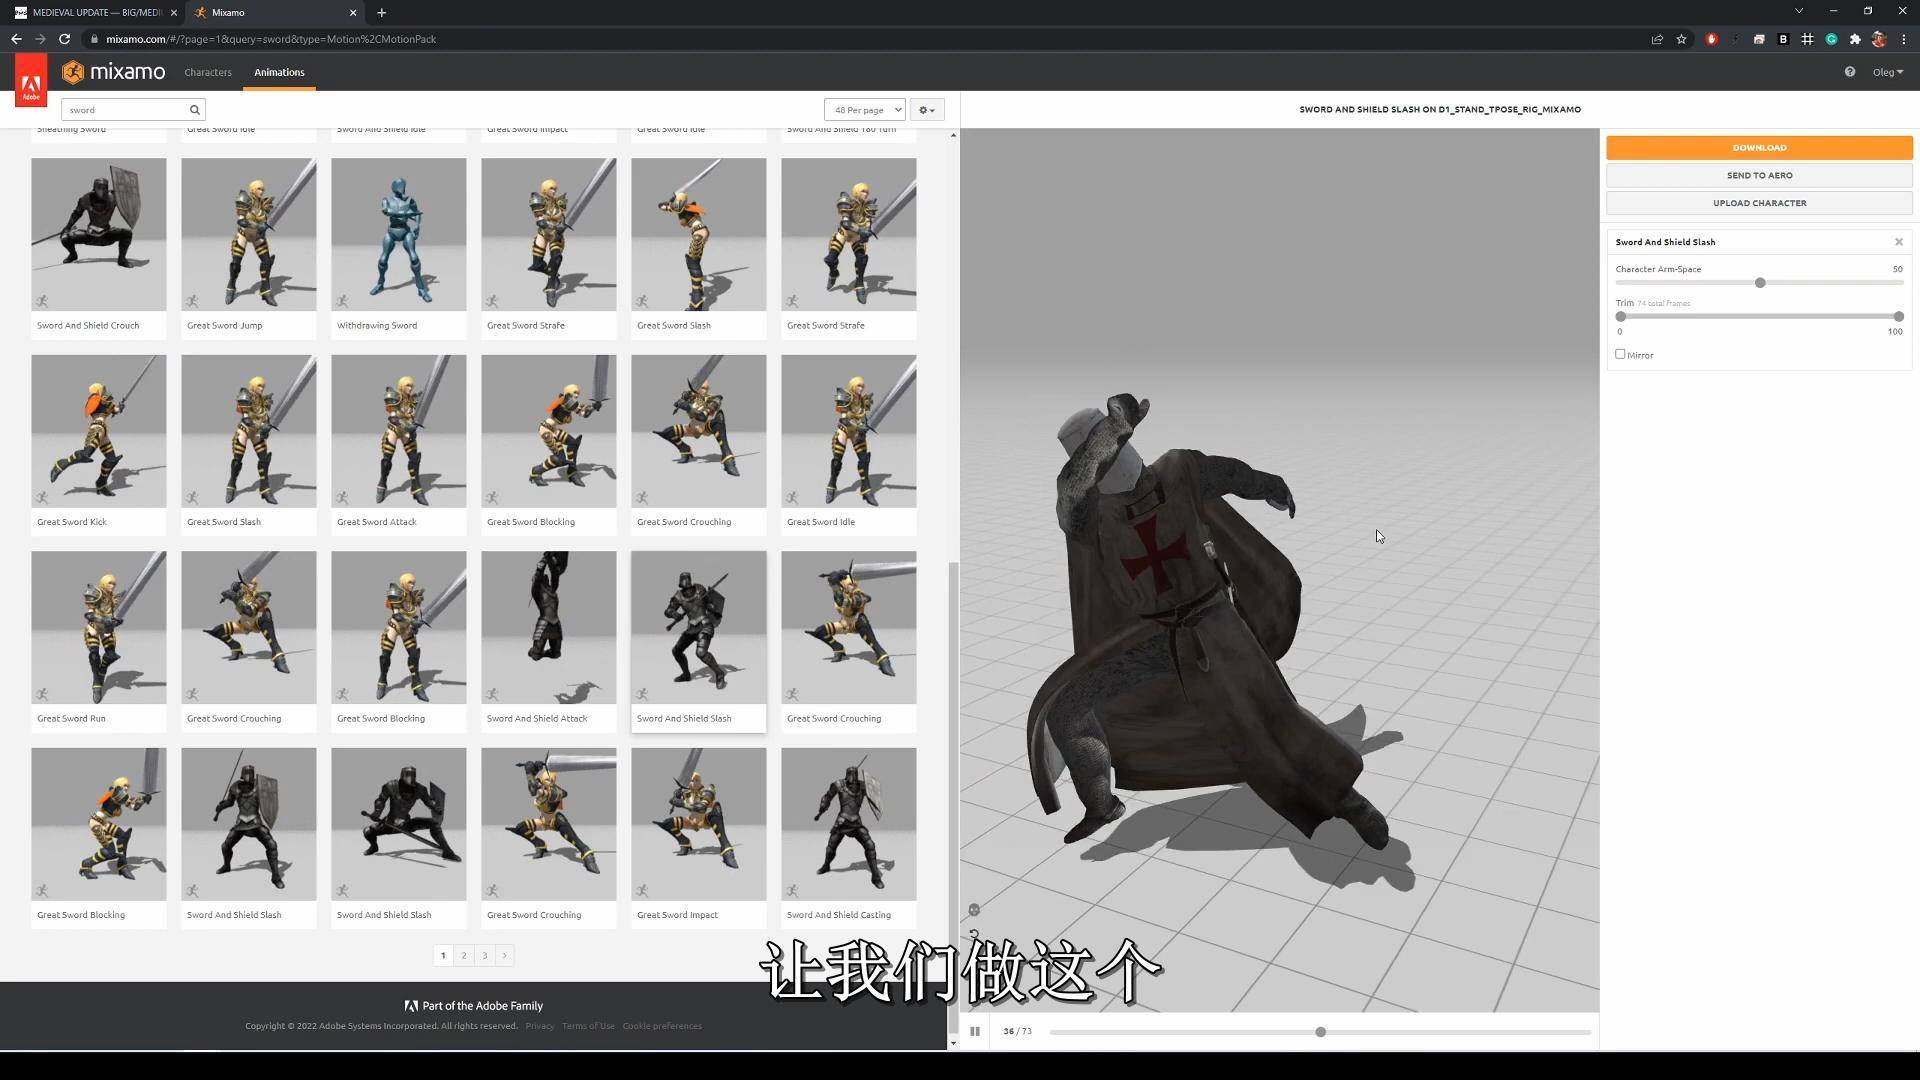The height and width of the screenshot is (1080, 1920).
Task: Click the sword search input field
Action: point(125,110)
